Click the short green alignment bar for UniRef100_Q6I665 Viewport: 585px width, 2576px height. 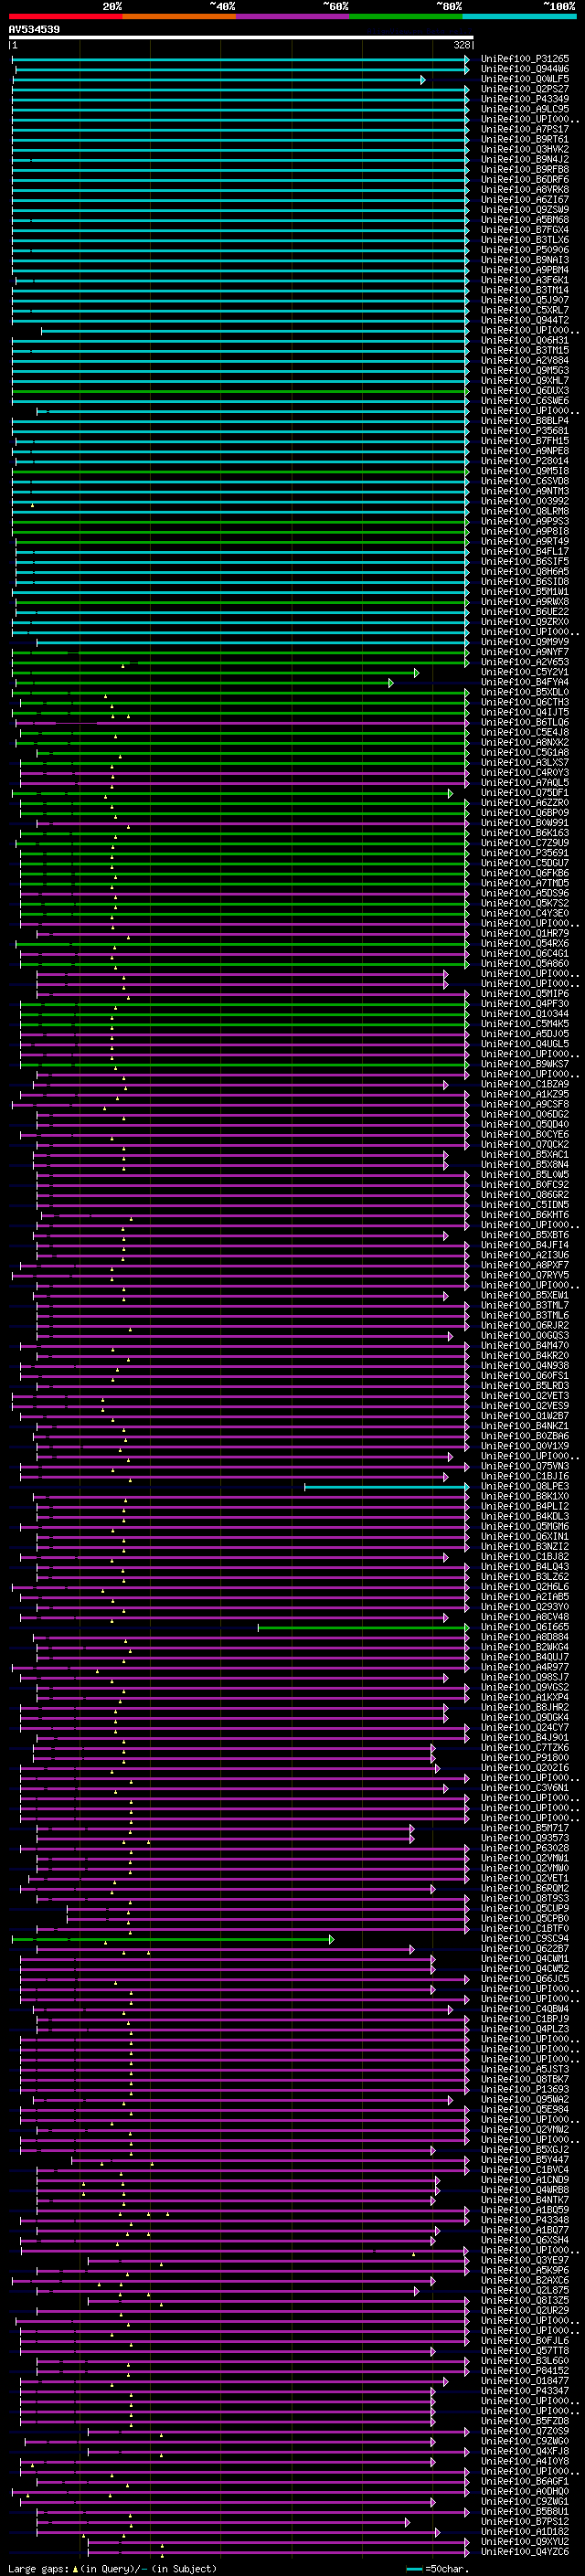[363, 1628]
